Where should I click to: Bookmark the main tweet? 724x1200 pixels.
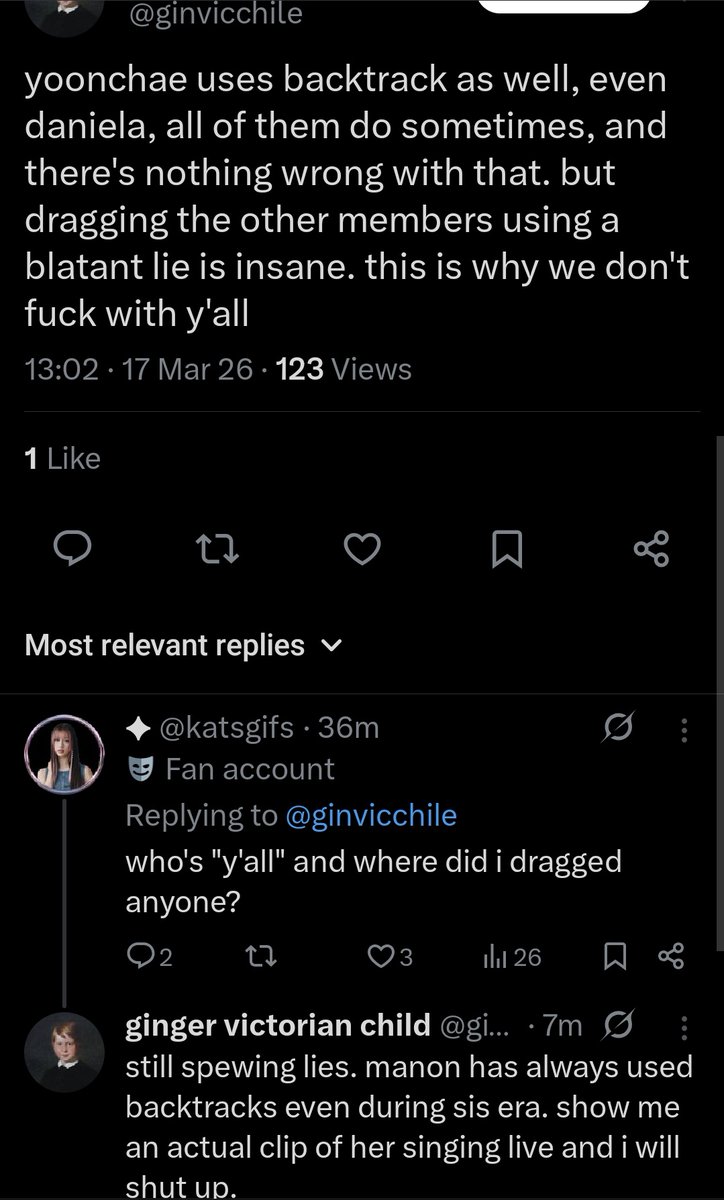508,548
